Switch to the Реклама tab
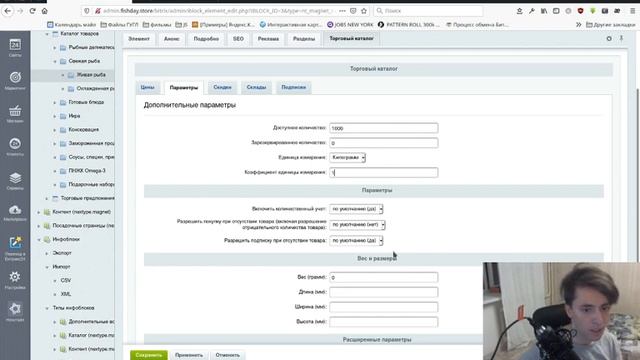Viewport: 640px width, 360px height. (268, 39)
